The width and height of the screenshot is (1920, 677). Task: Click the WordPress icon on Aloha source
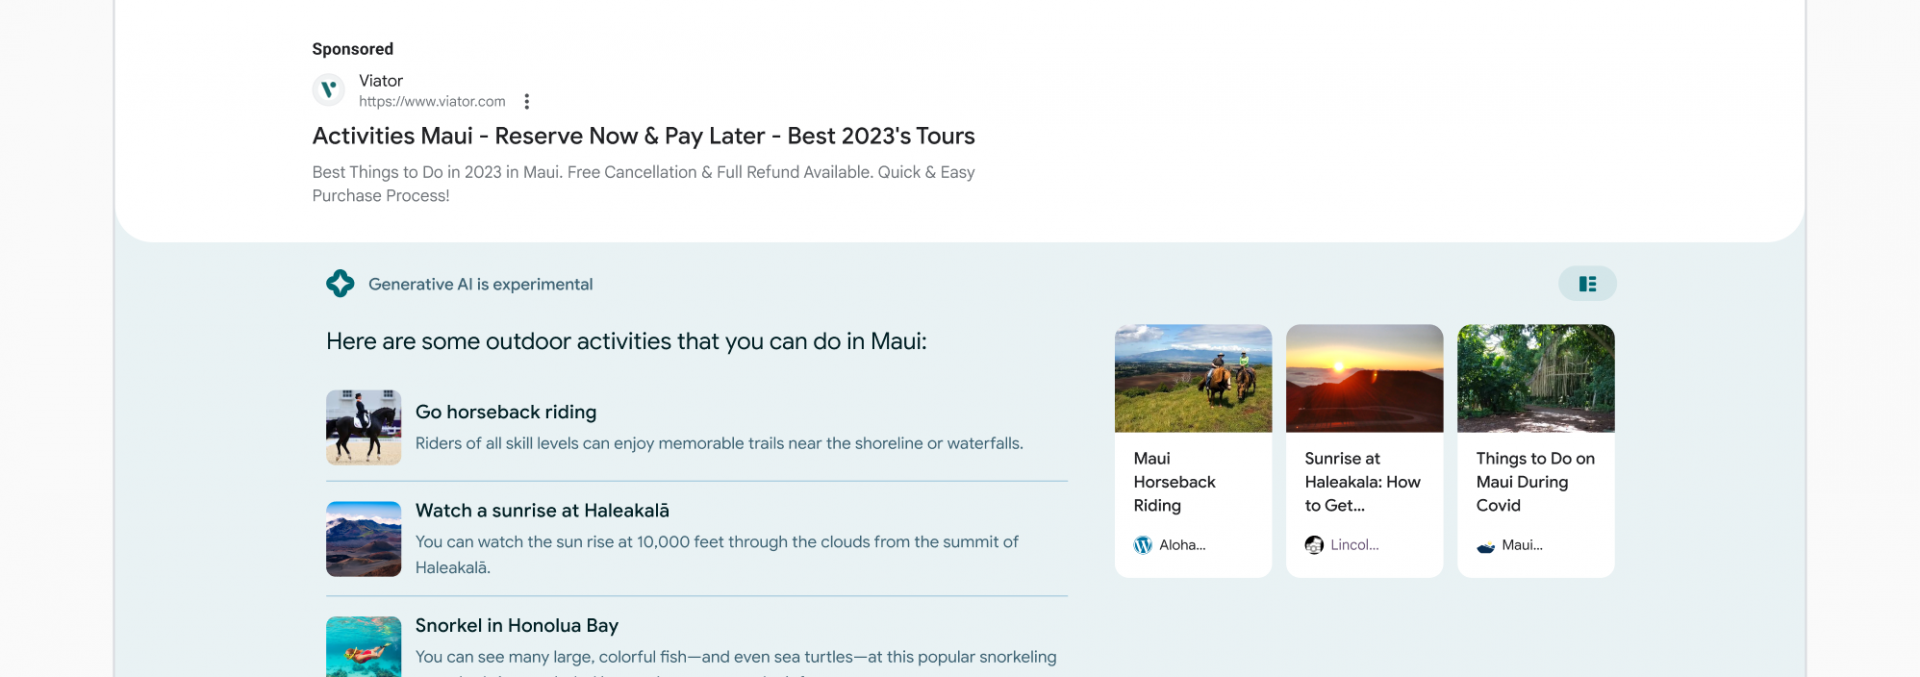1143,545
